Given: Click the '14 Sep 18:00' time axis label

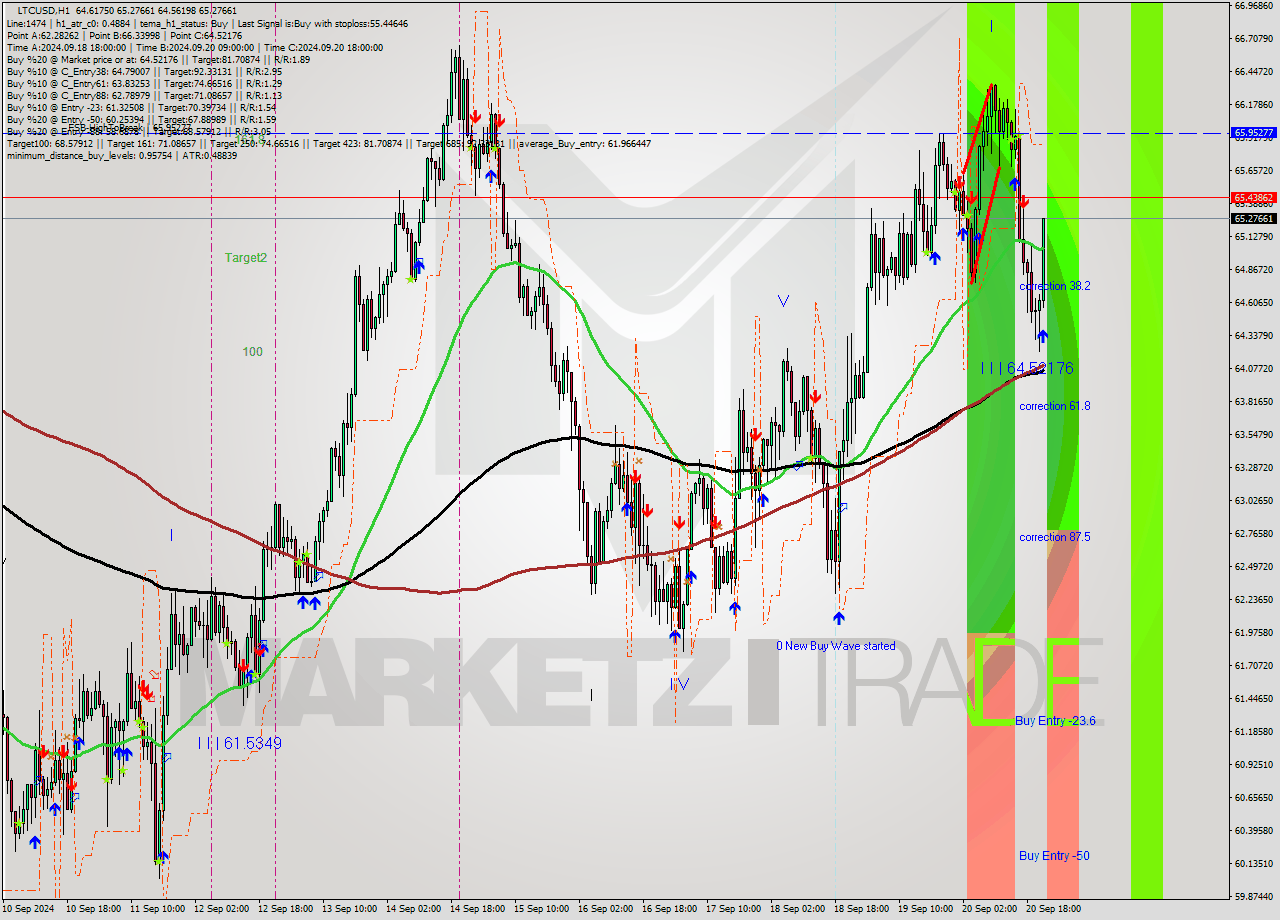Looking at the screenshot, I should [x=476, y=909].
